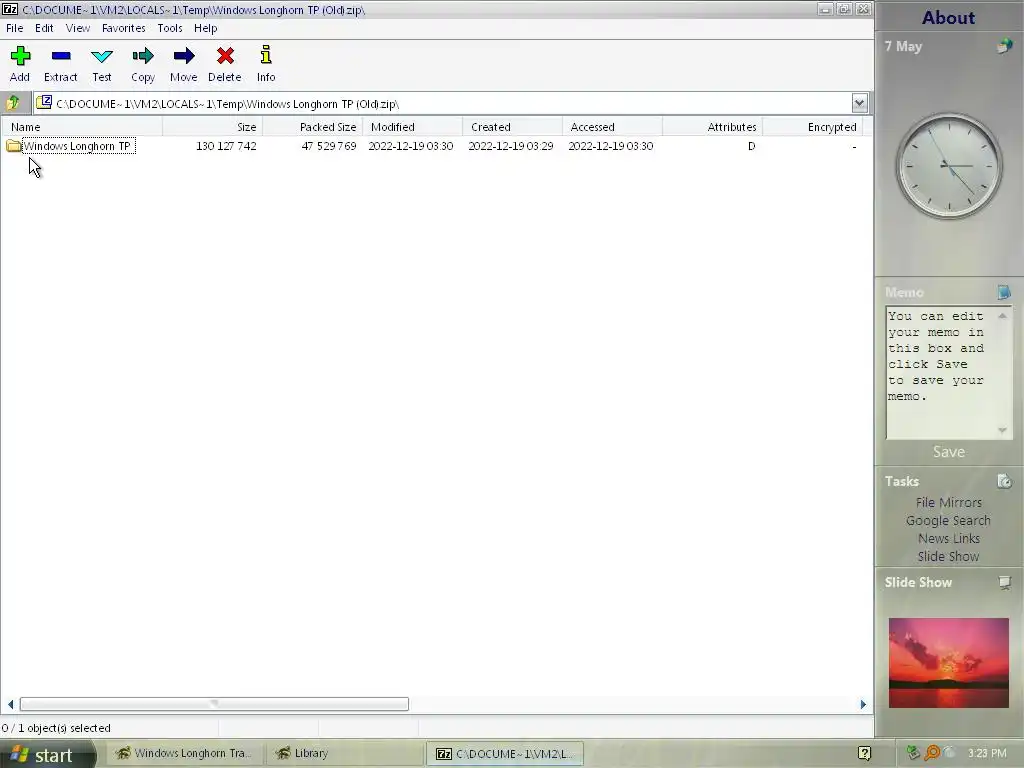Click the created date 2022-12-19 03:29
This screenshot has width=1024, height=768.
(x=511, y=146)
